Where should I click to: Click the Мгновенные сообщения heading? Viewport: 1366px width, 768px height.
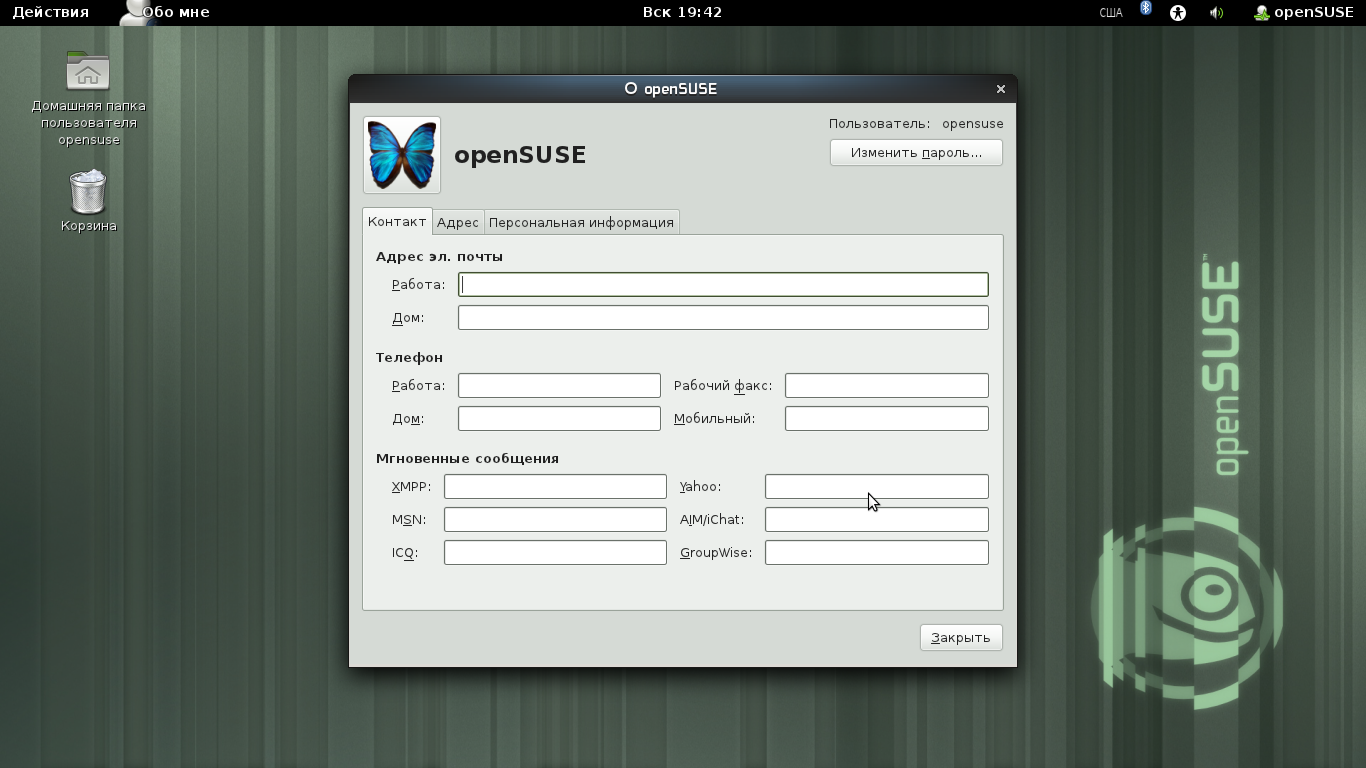[x=467, y=459]
